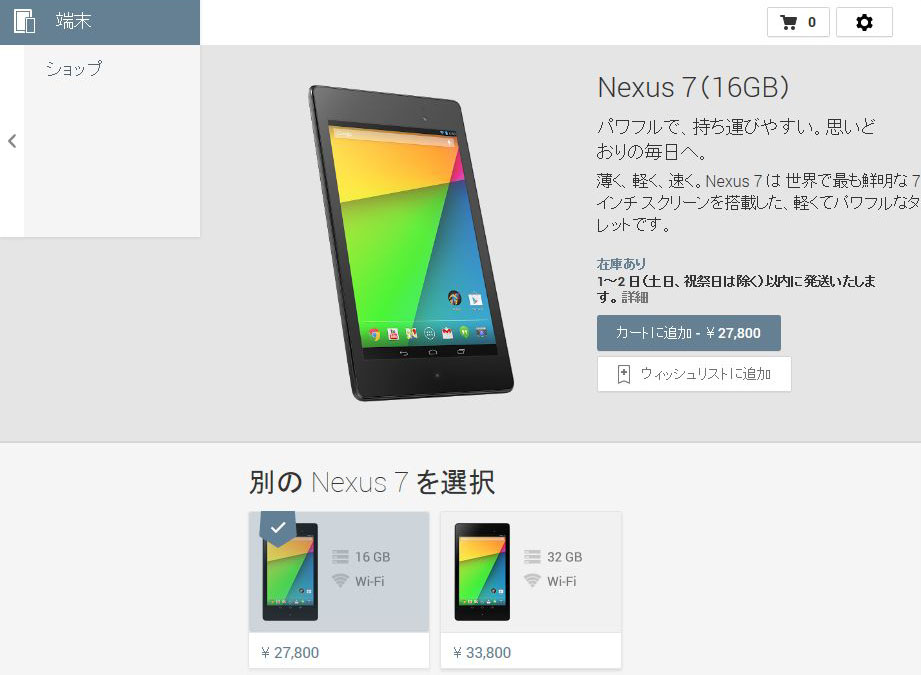
Task: Open the settings gear menu
Action: point(864,22)
